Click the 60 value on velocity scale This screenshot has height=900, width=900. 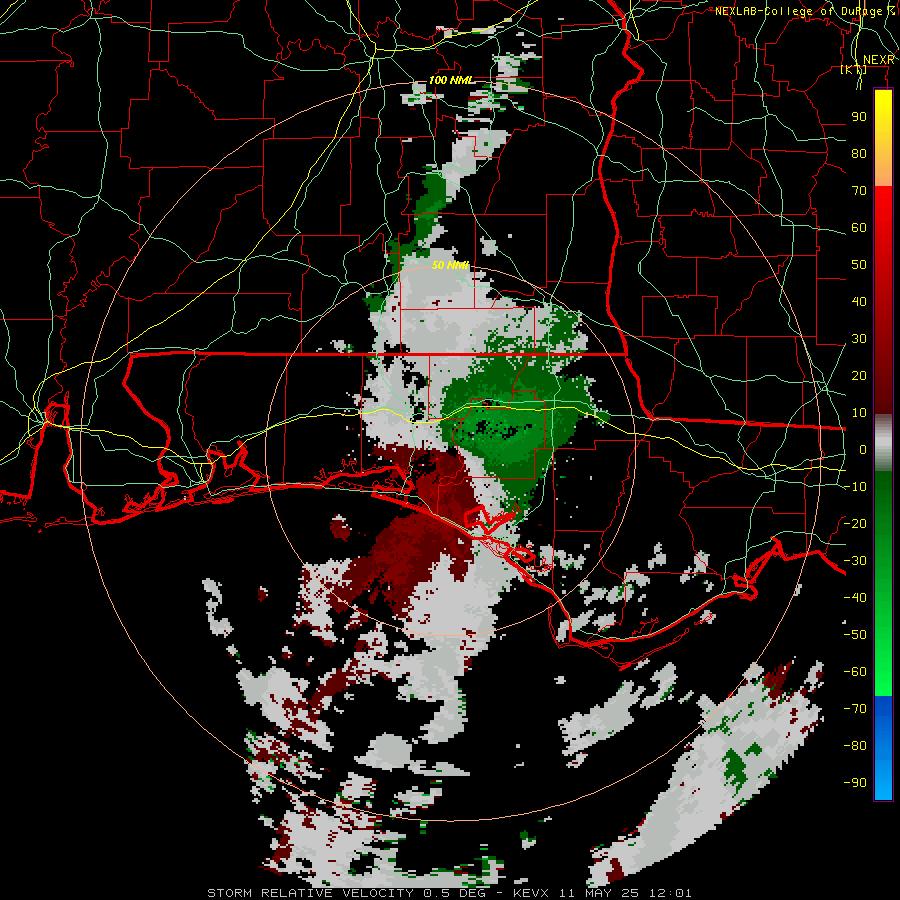[859, 228]
